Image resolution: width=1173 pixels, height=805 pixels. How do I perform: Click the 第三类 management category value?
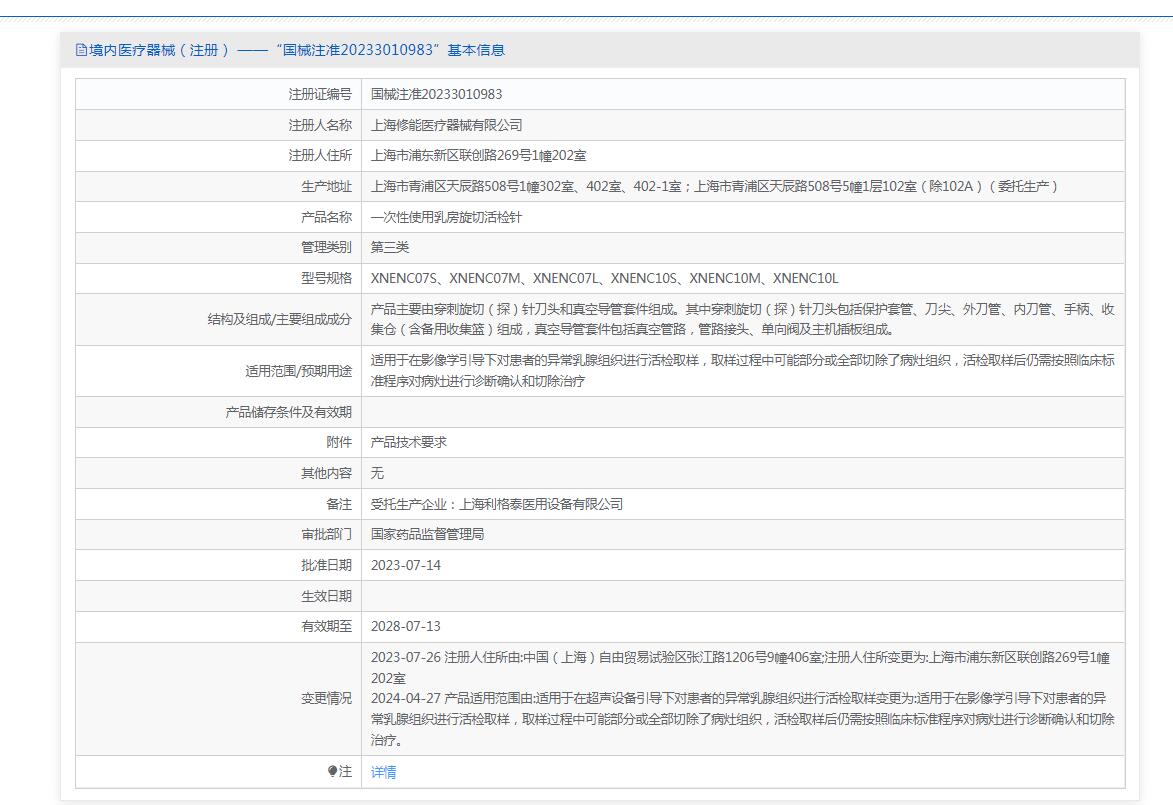(x=390, y=247)
